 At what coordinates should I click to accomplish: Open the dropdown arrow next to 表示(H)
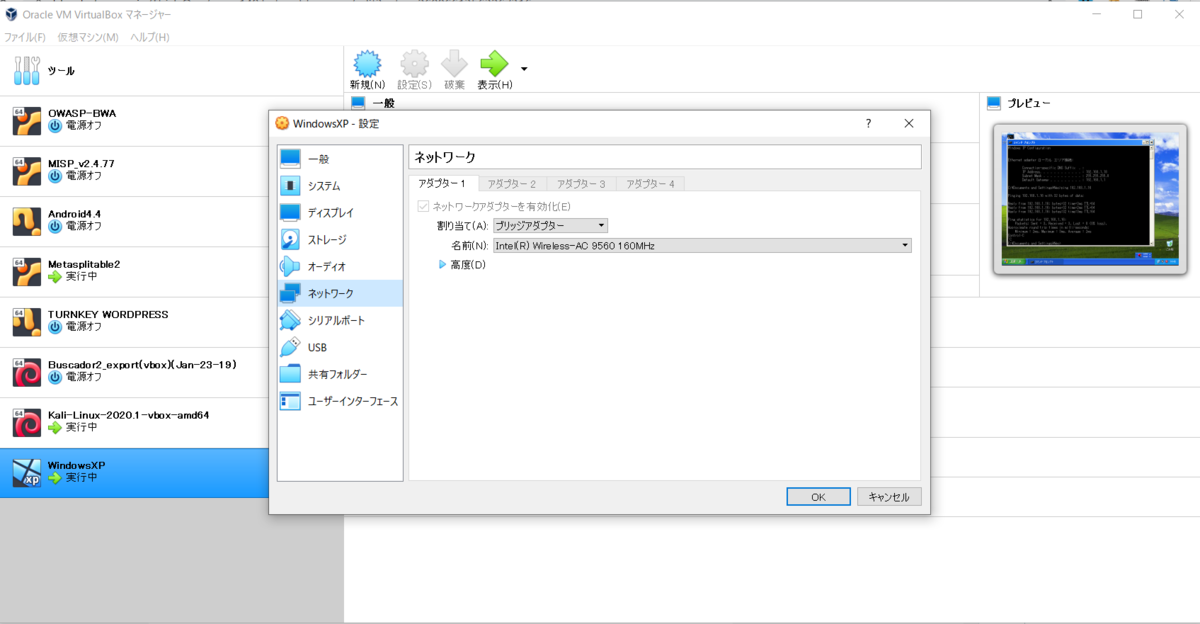[x=524, y=69]
